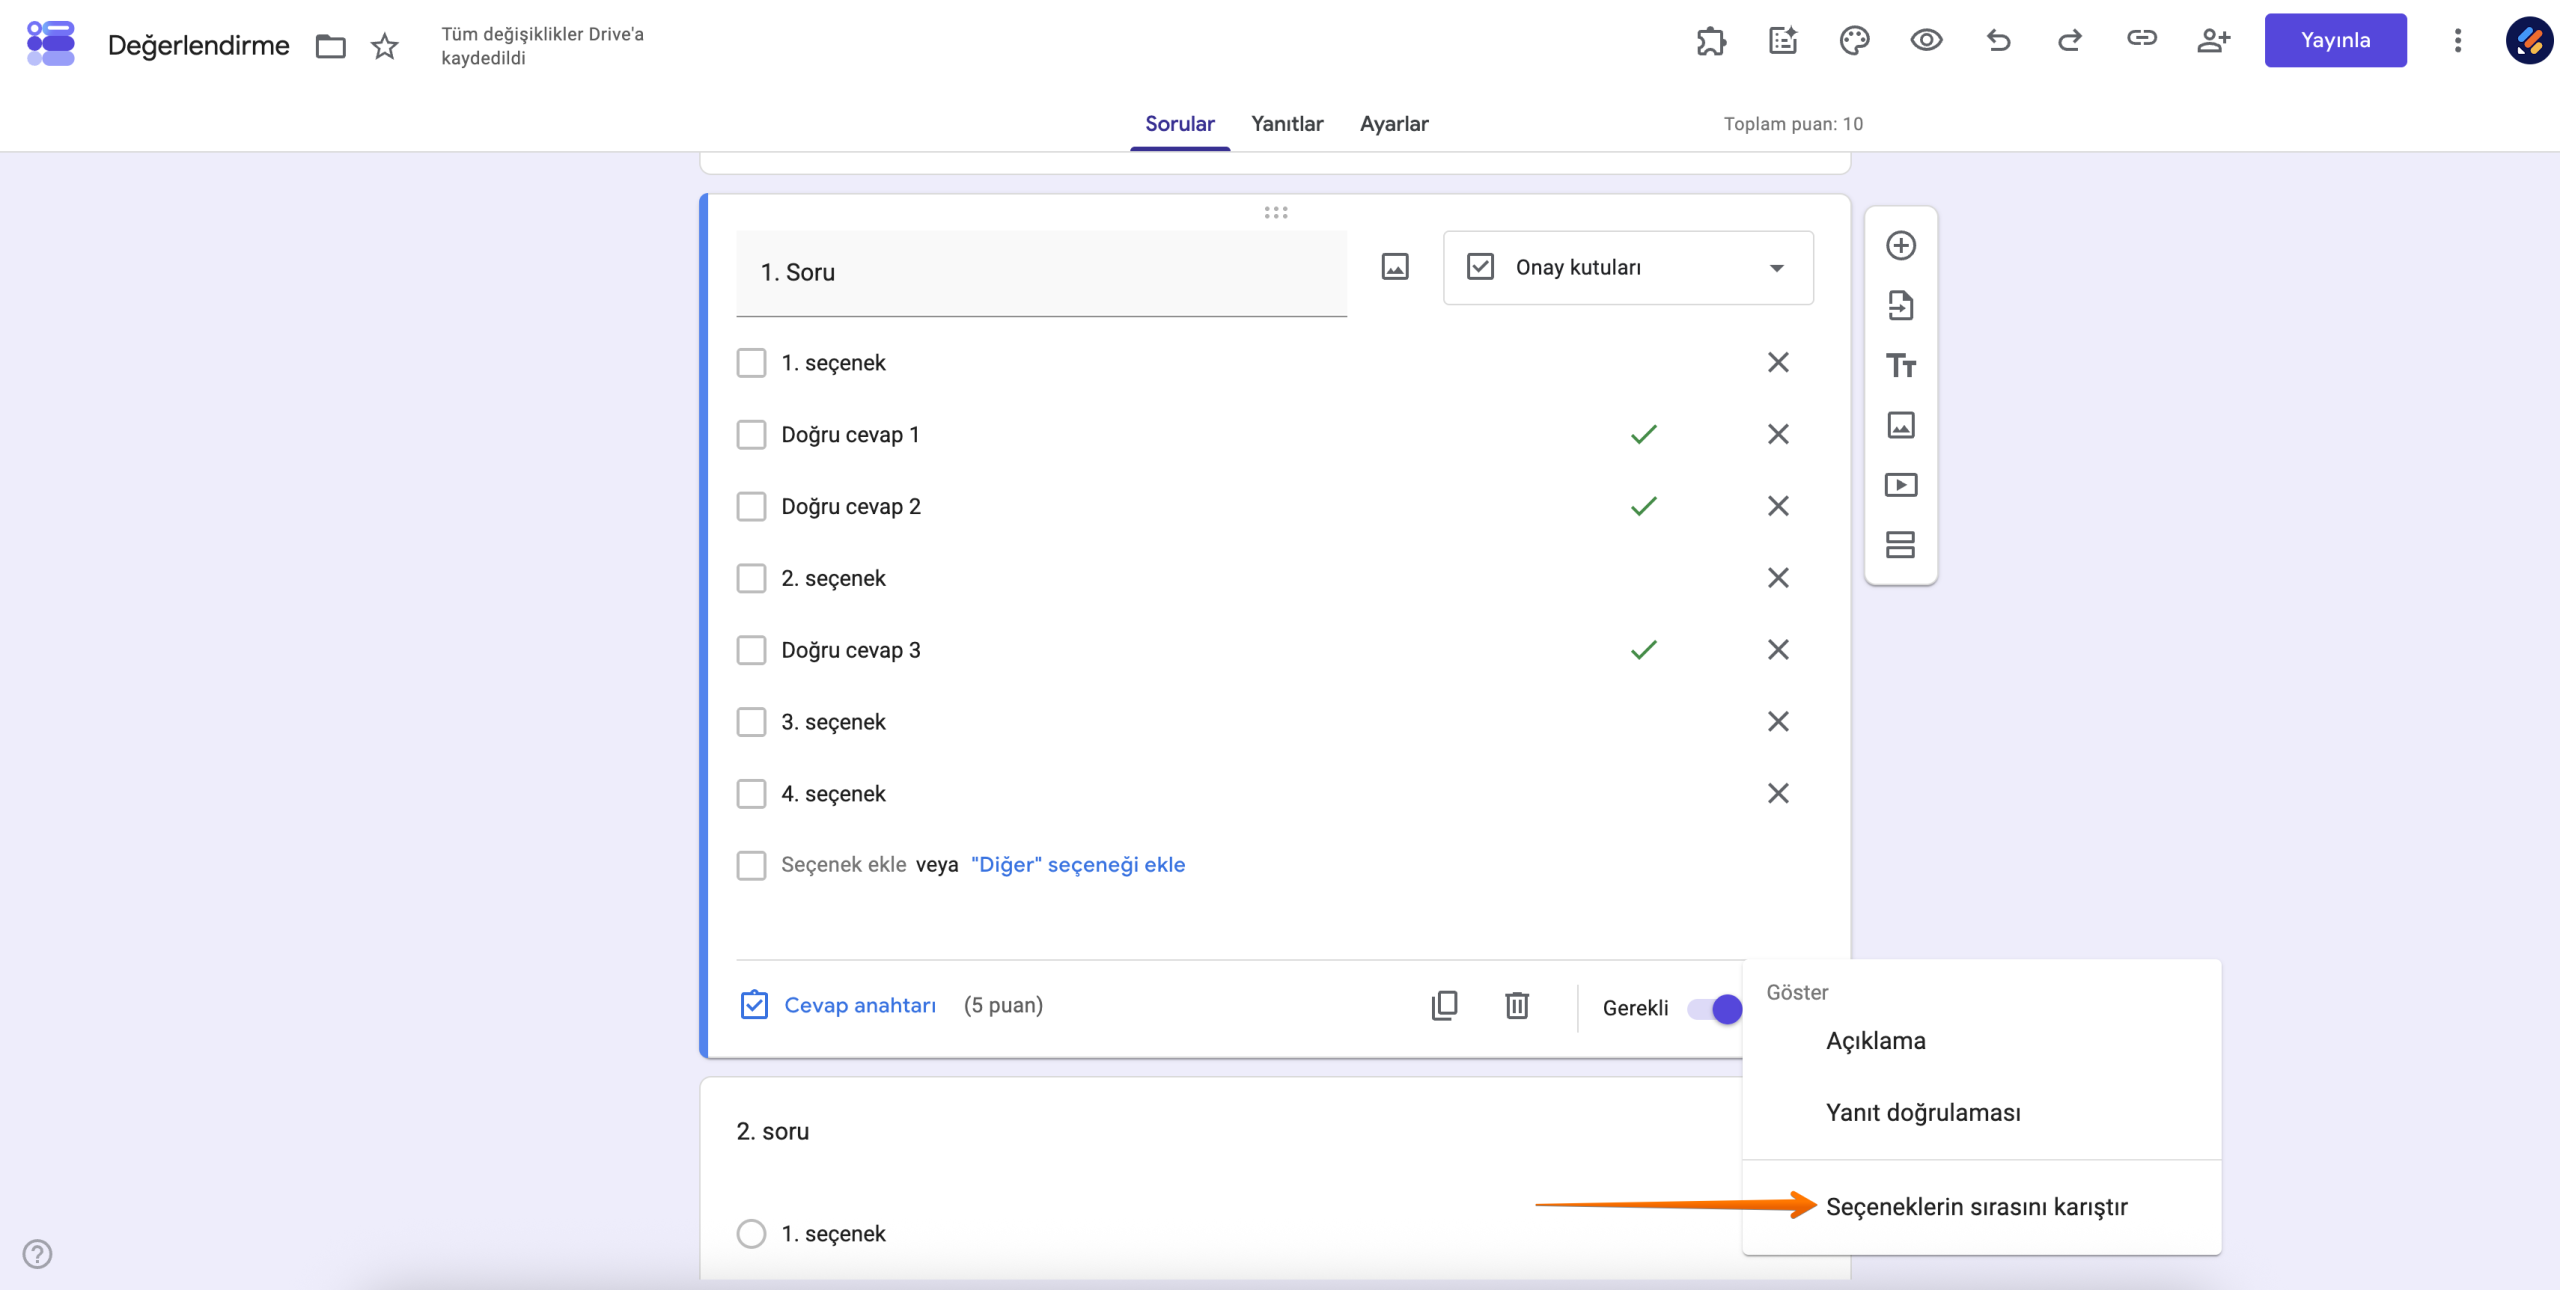Switch to the Yanıtlar tab

(1287, 124)
